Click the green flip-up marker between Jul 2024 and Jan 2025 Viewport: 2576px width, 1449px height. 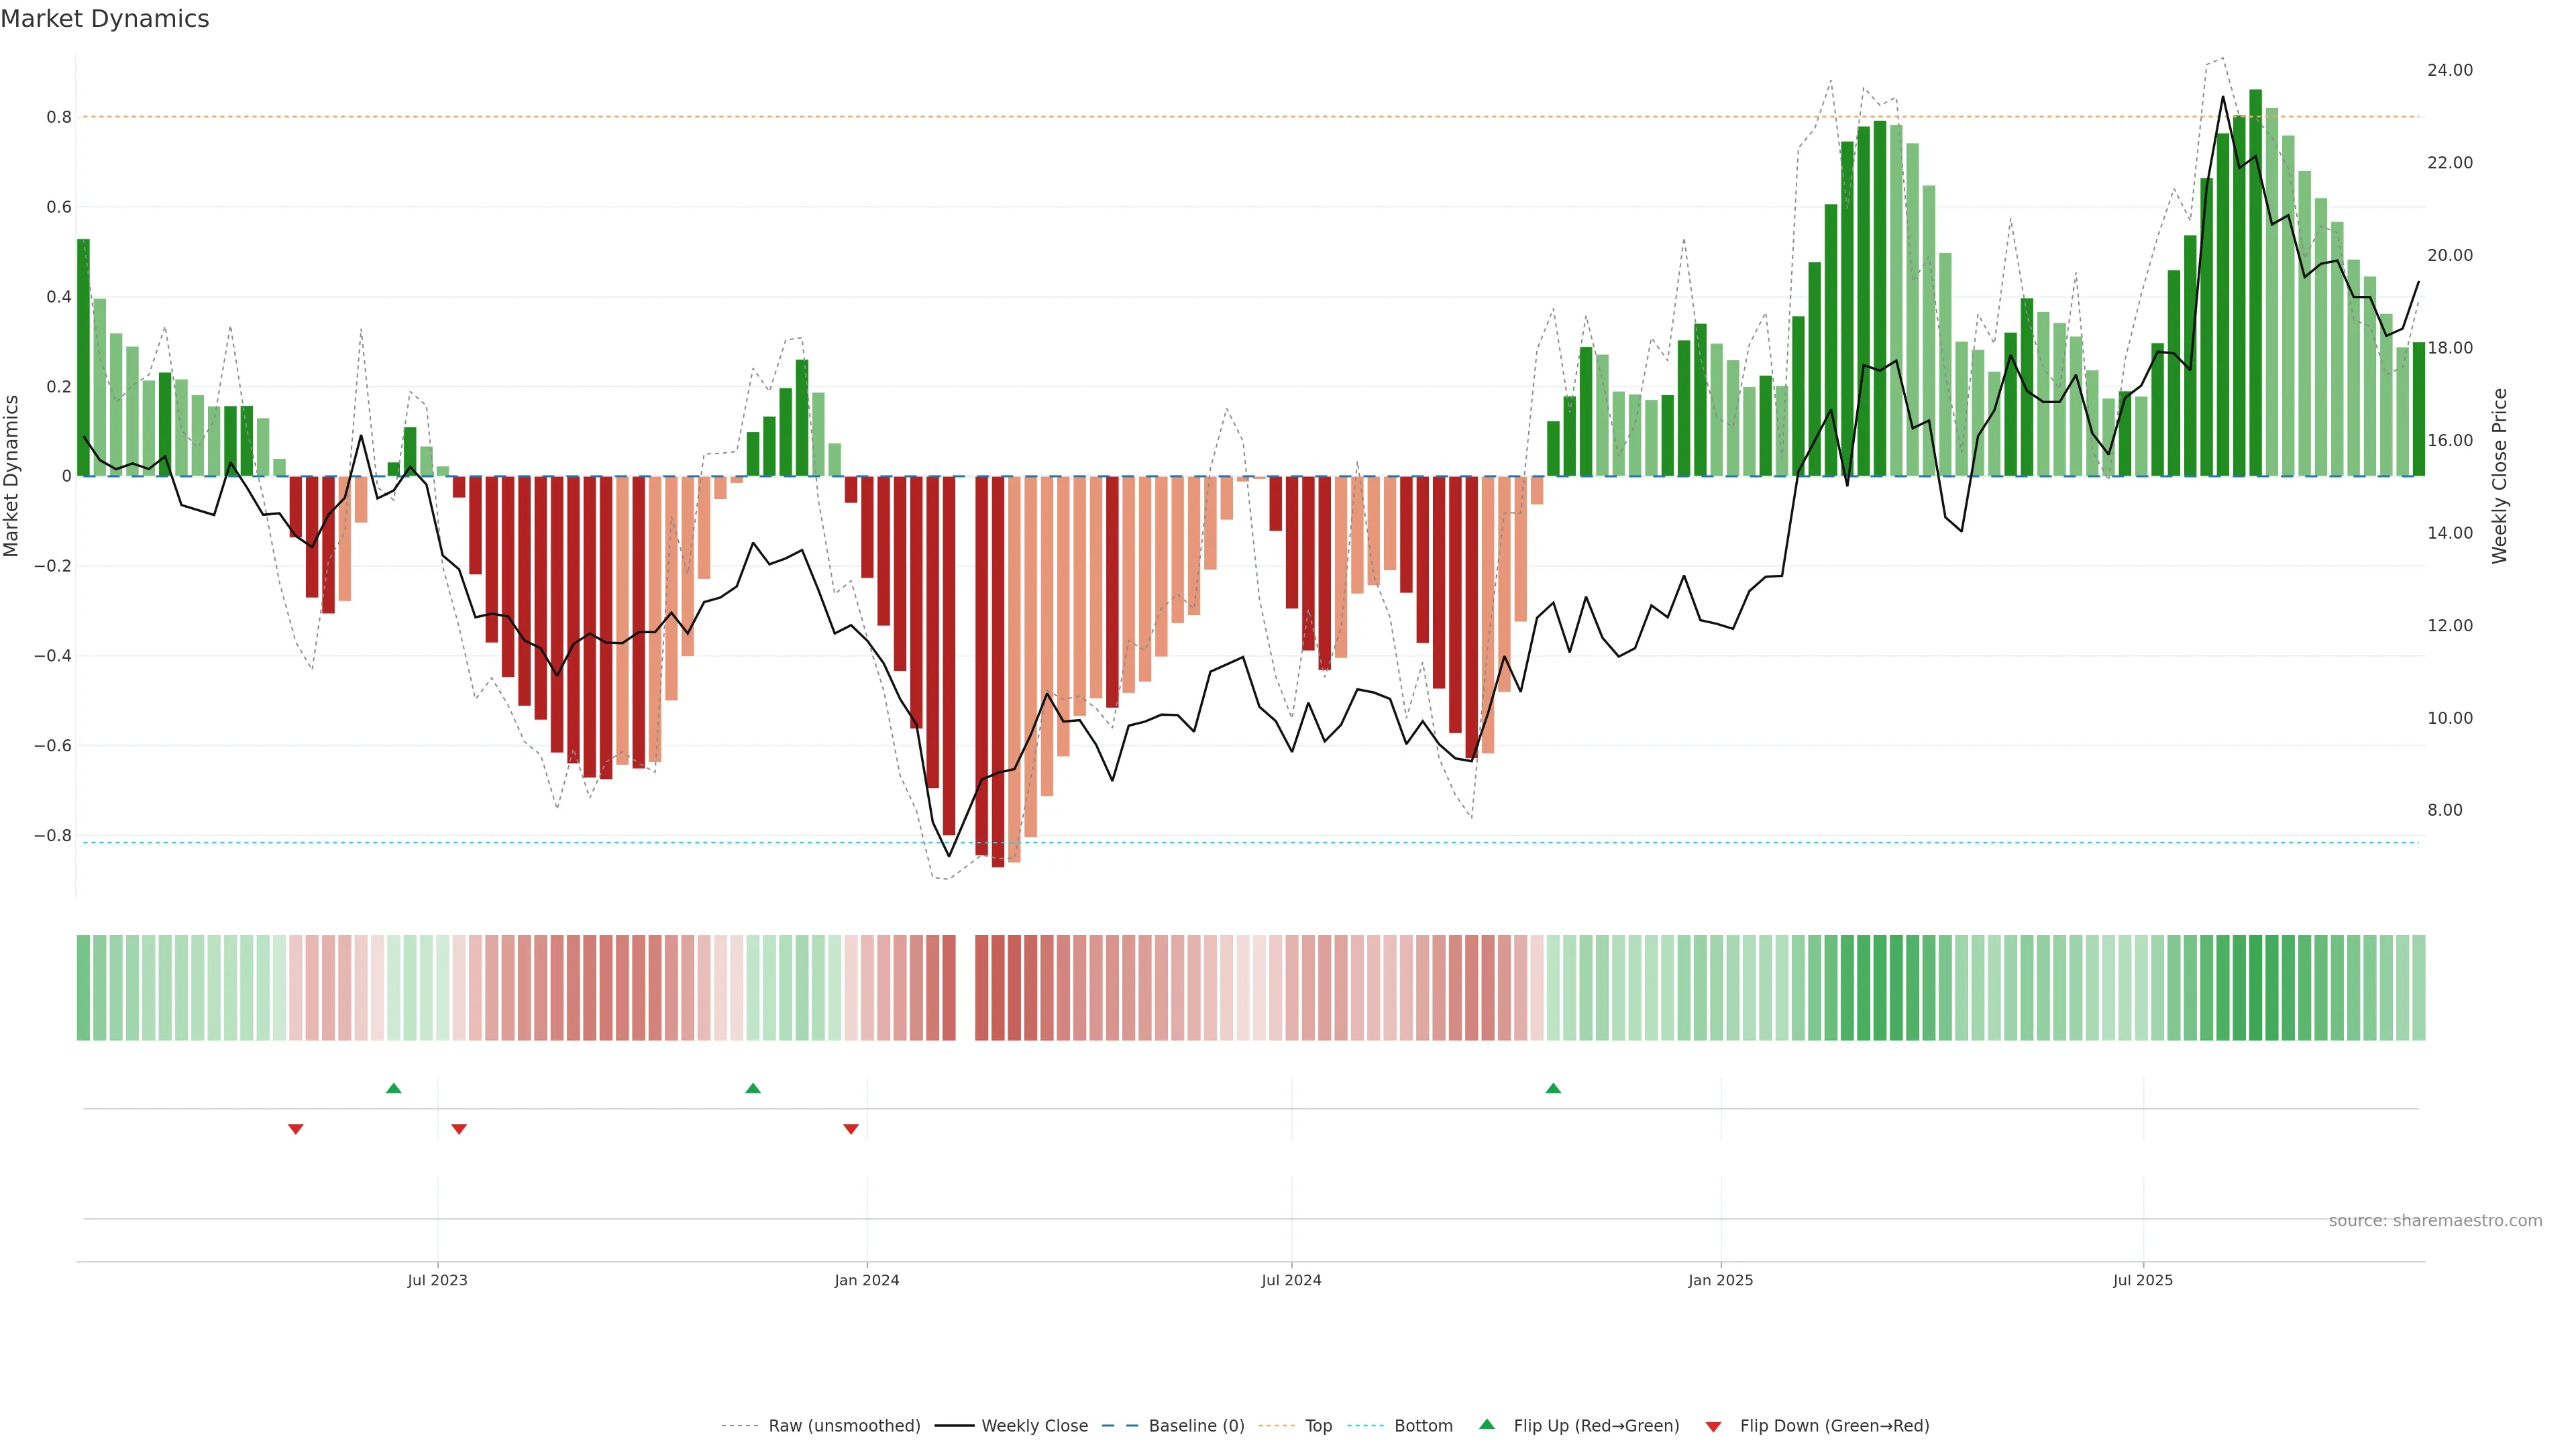[1553, 1088]
